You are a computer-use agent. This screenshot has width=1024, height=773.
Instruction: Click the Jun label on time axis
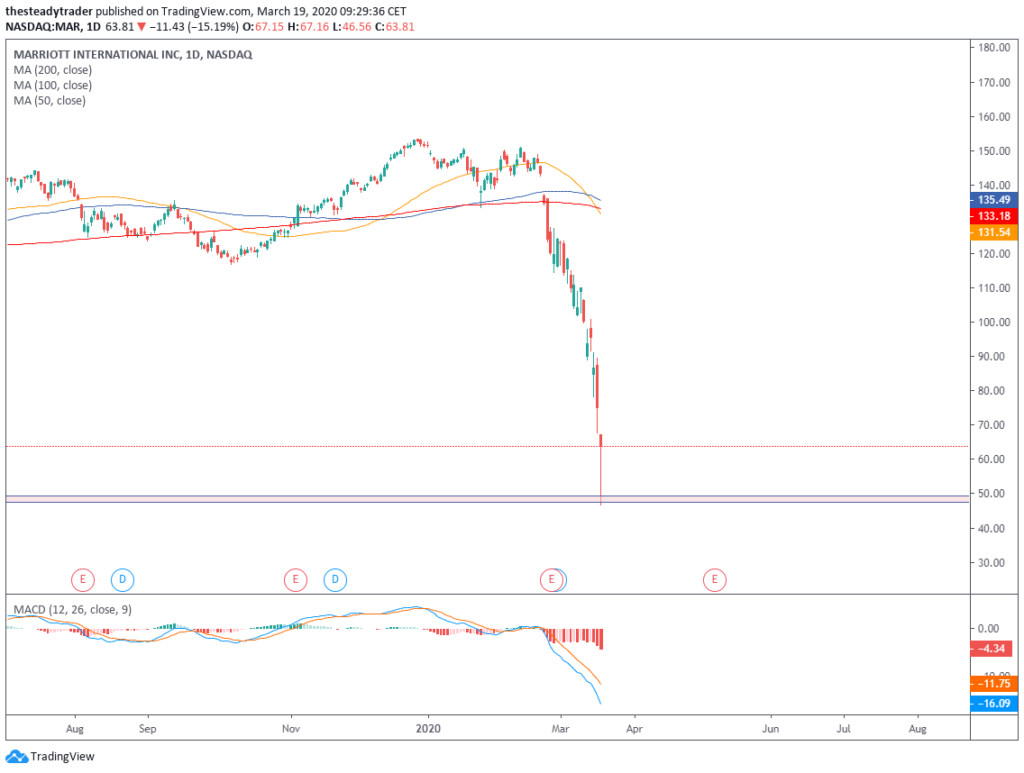tap(771, 729)
